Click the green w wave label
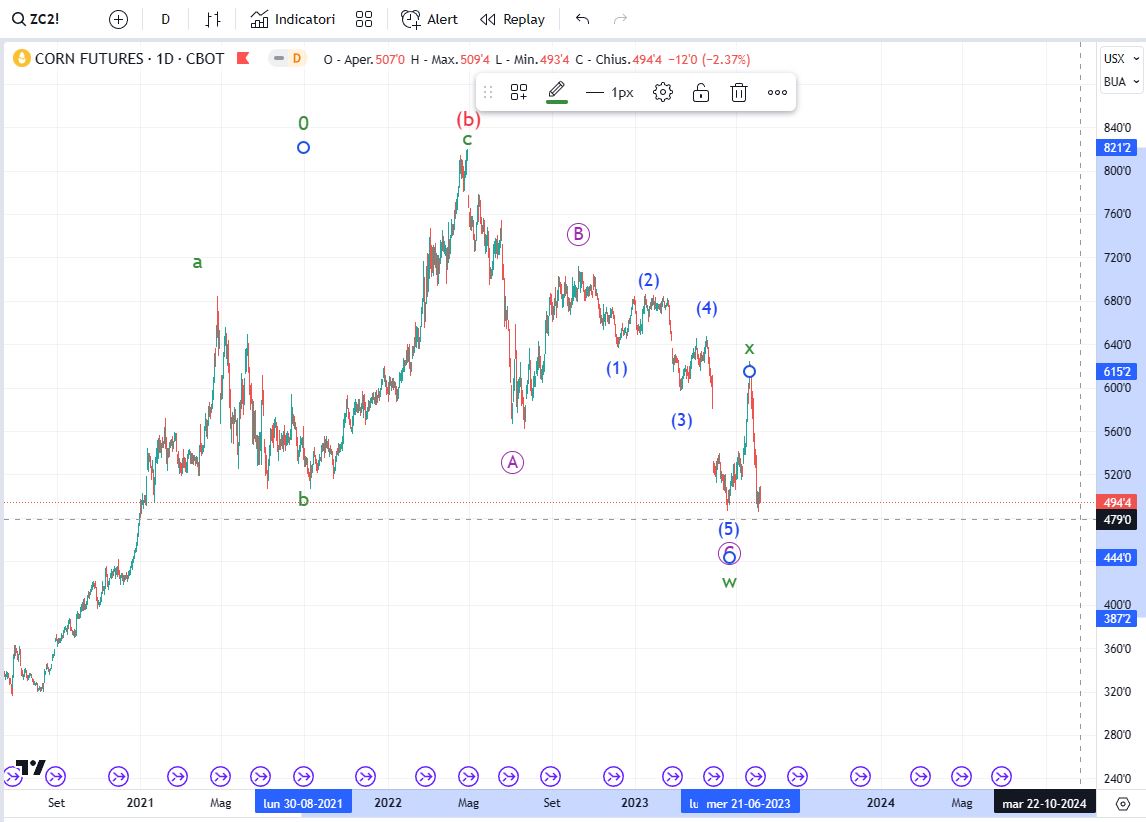 pyautogui.click(x=729, y=582)
